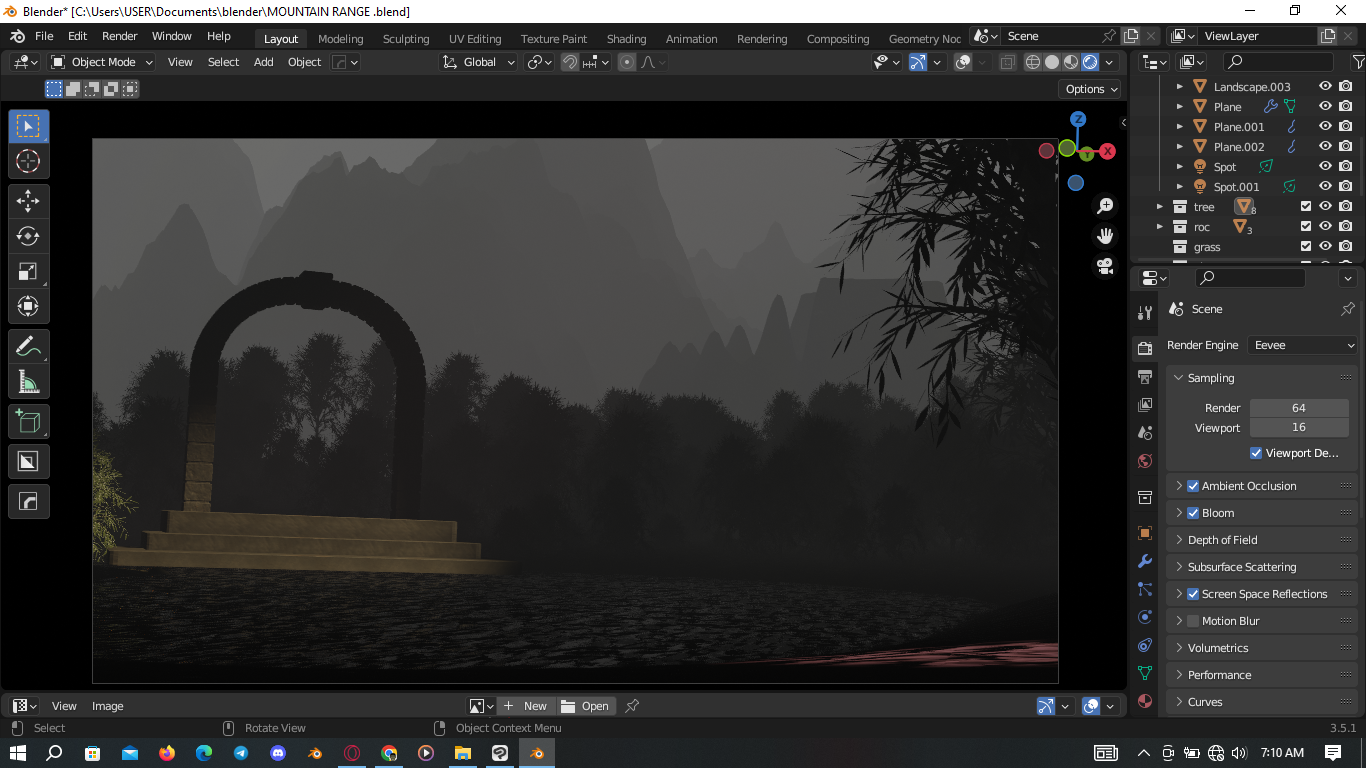The height and width of the screenshot is (768, 1366).
Task: Click the pan view hand gizmo
Action: point(1105,236)
